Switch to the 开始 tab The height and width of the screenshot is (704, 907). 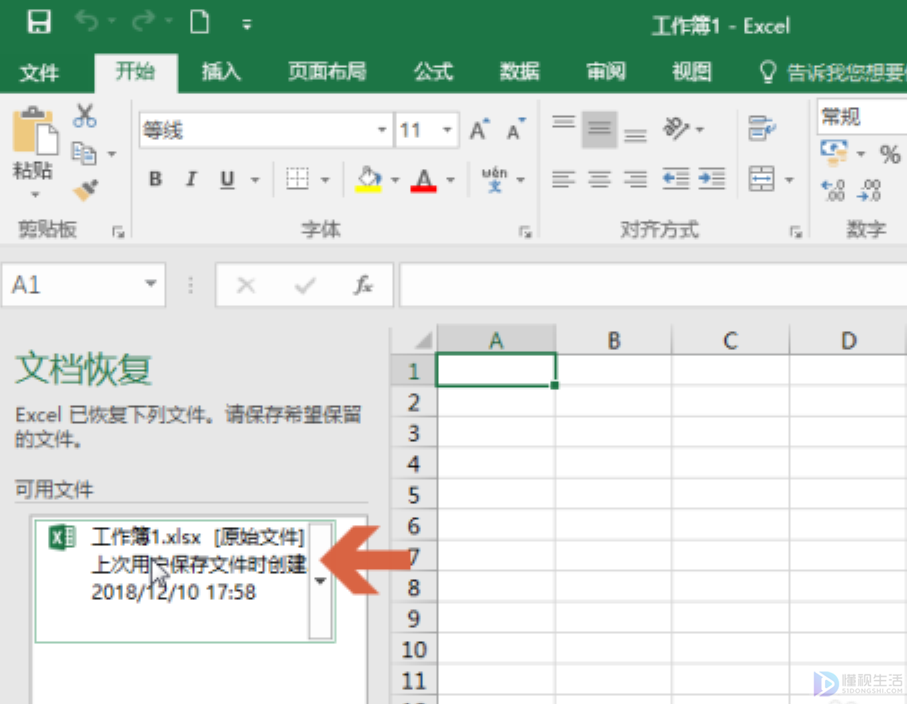135,72
